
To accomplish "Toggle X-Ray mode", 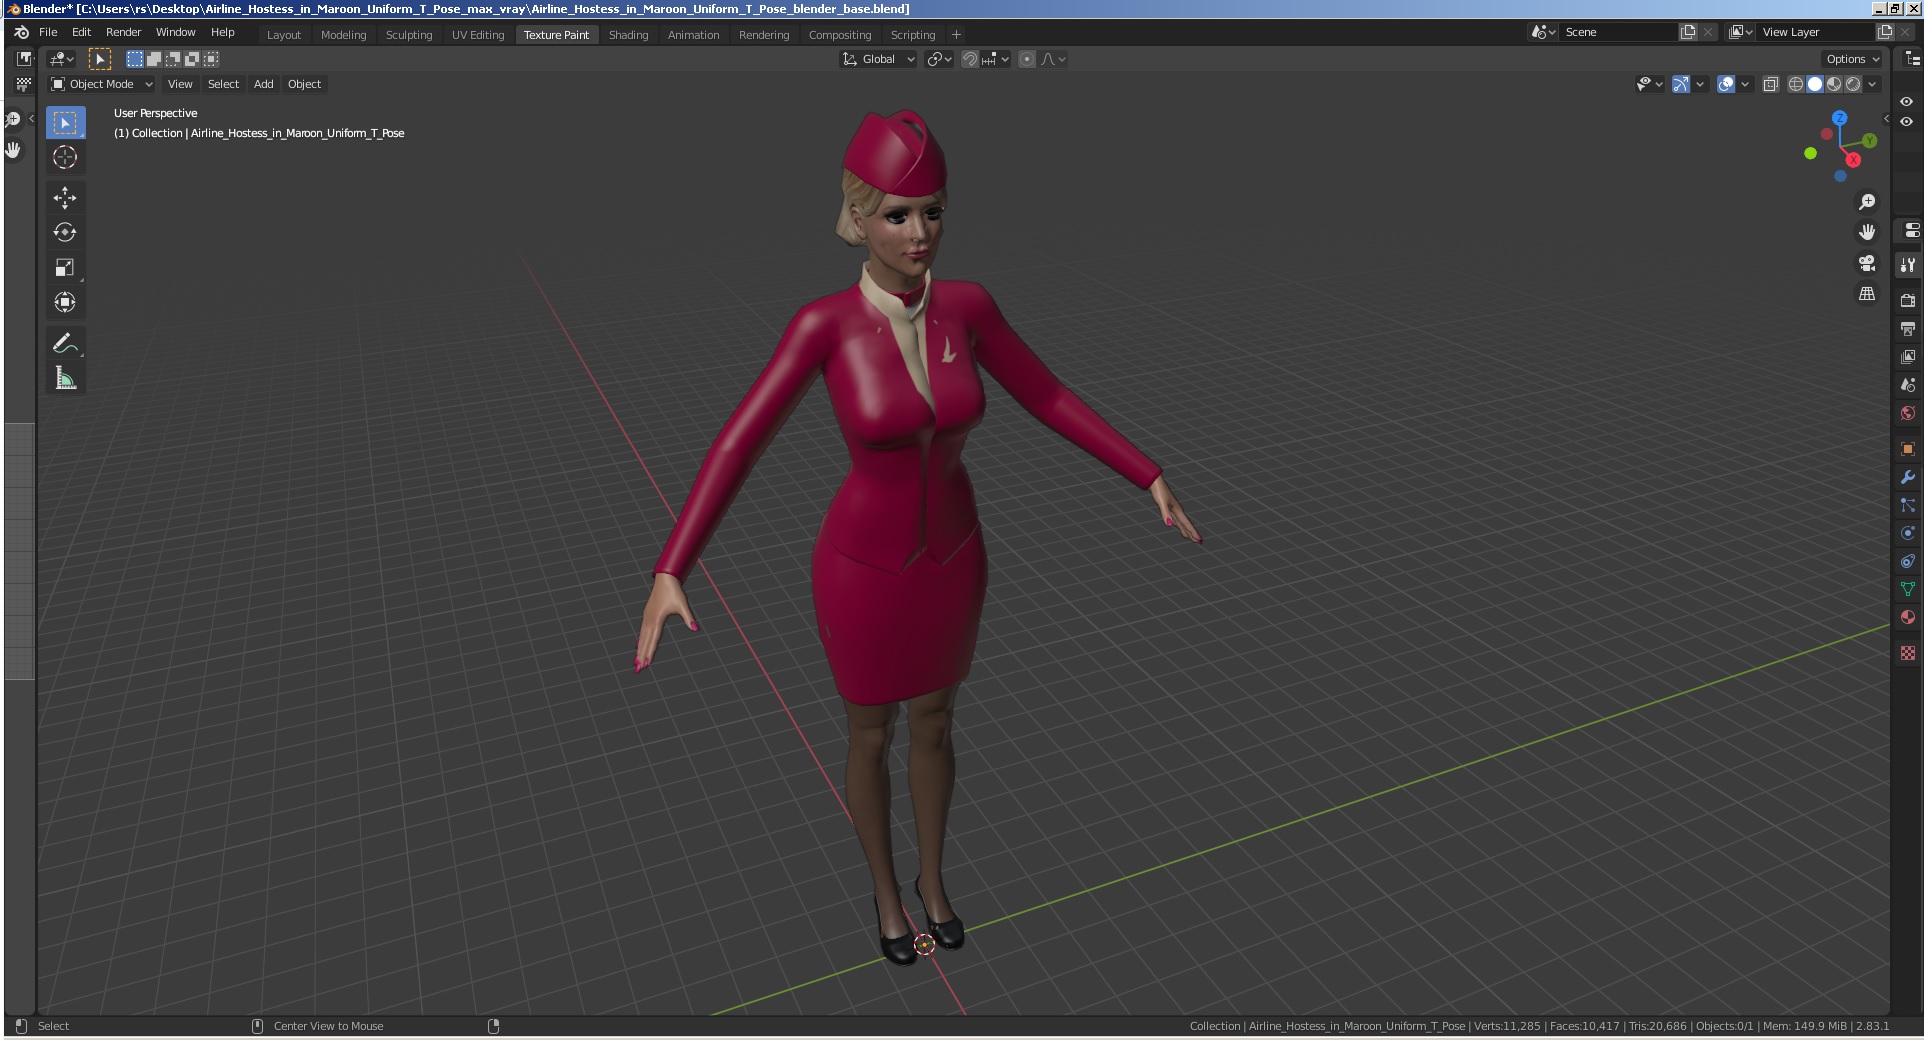I will [x=1771, y=84].
